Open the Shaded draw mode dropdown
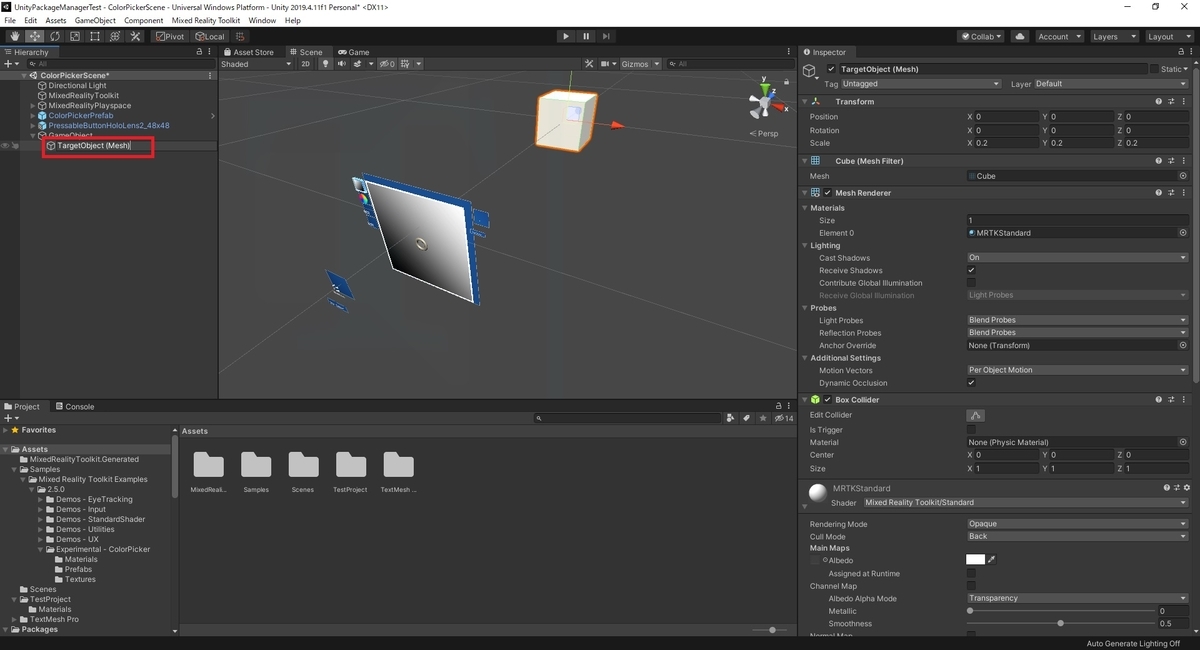The width and height of the screenshot is (1200, 650). (256, 64)
